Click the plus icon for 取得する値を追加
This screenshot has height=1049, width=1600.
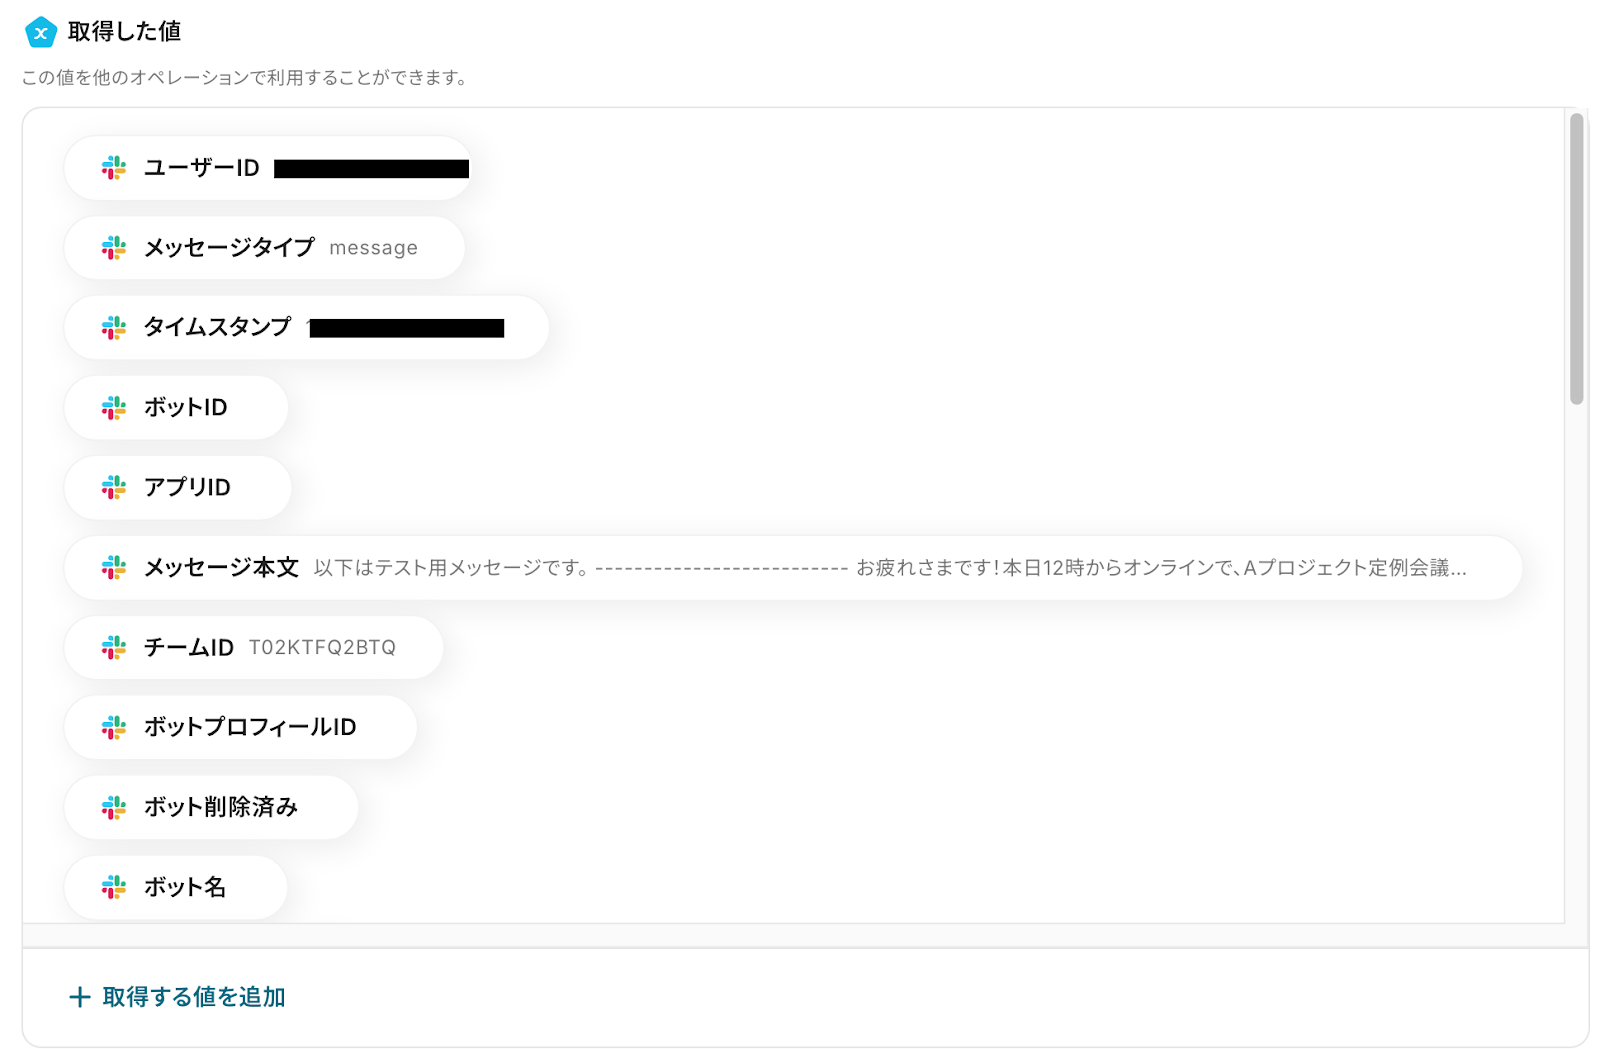tap(80, 997)
